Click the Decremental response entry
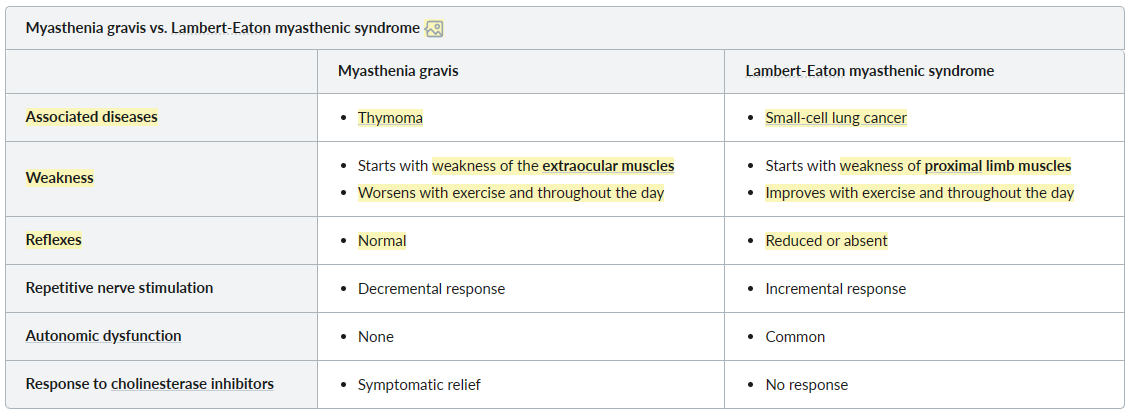This screenshot has width=1129, height=415. 431,288
